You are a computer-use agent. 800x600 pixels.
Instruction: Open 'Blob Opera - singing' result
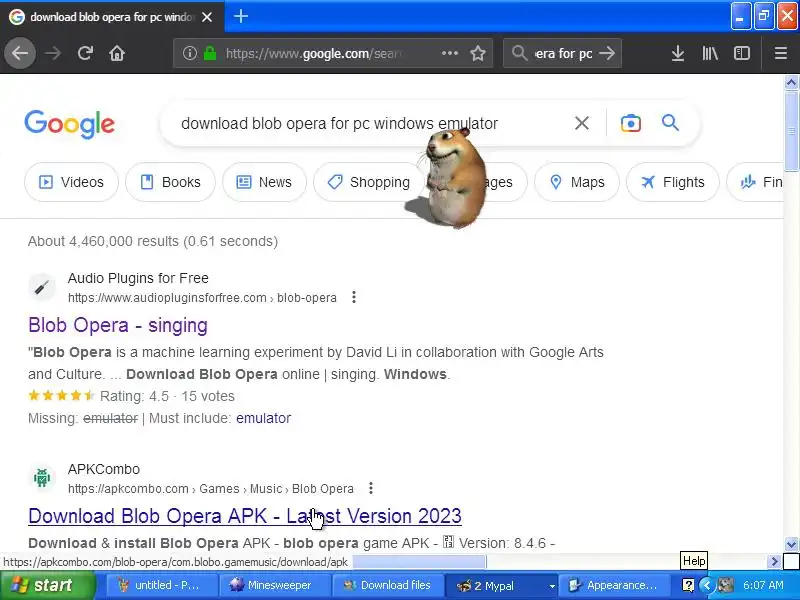[x=118, y=325]
